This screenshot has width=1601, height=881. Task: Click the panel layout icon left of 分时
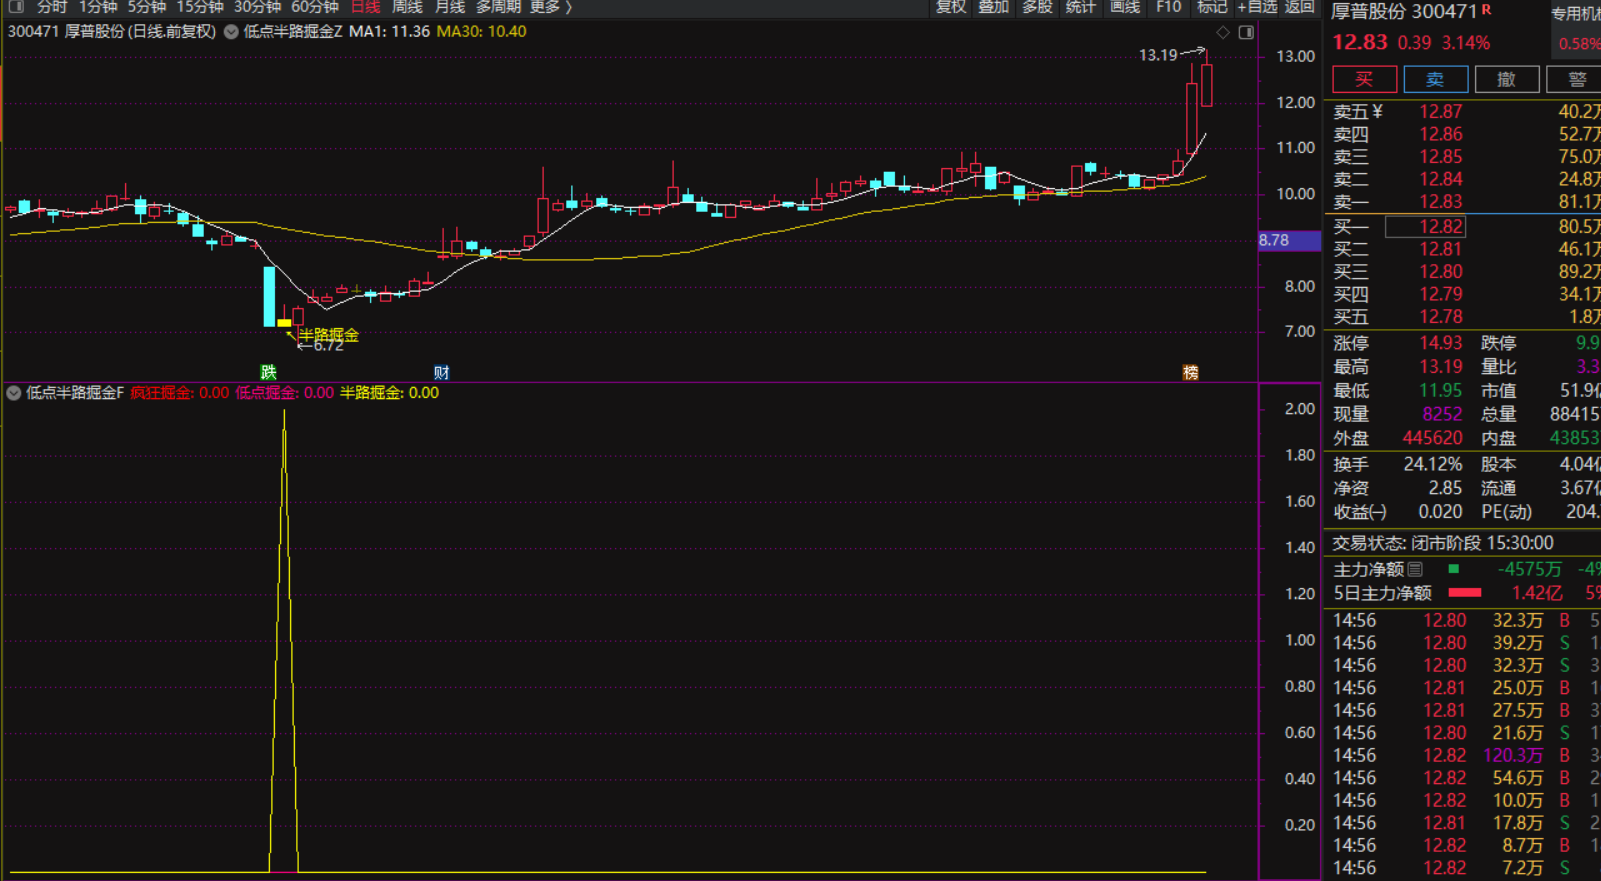click(16, 7)
